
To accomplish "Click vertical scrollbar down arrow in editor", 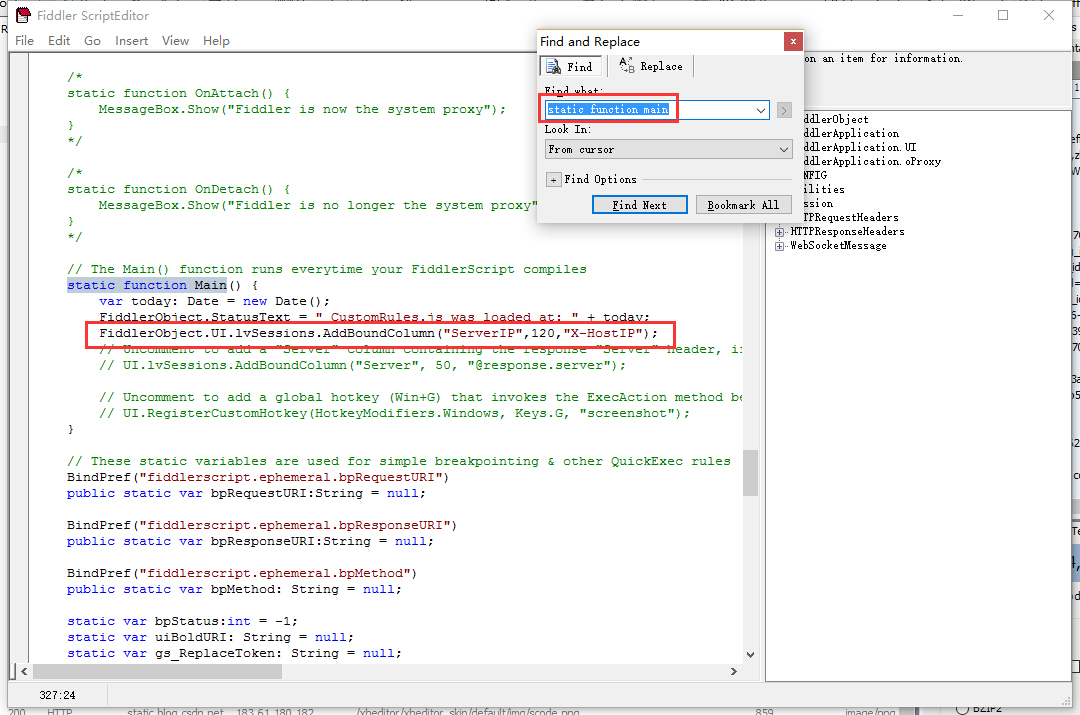I will (x=751, y=655).
